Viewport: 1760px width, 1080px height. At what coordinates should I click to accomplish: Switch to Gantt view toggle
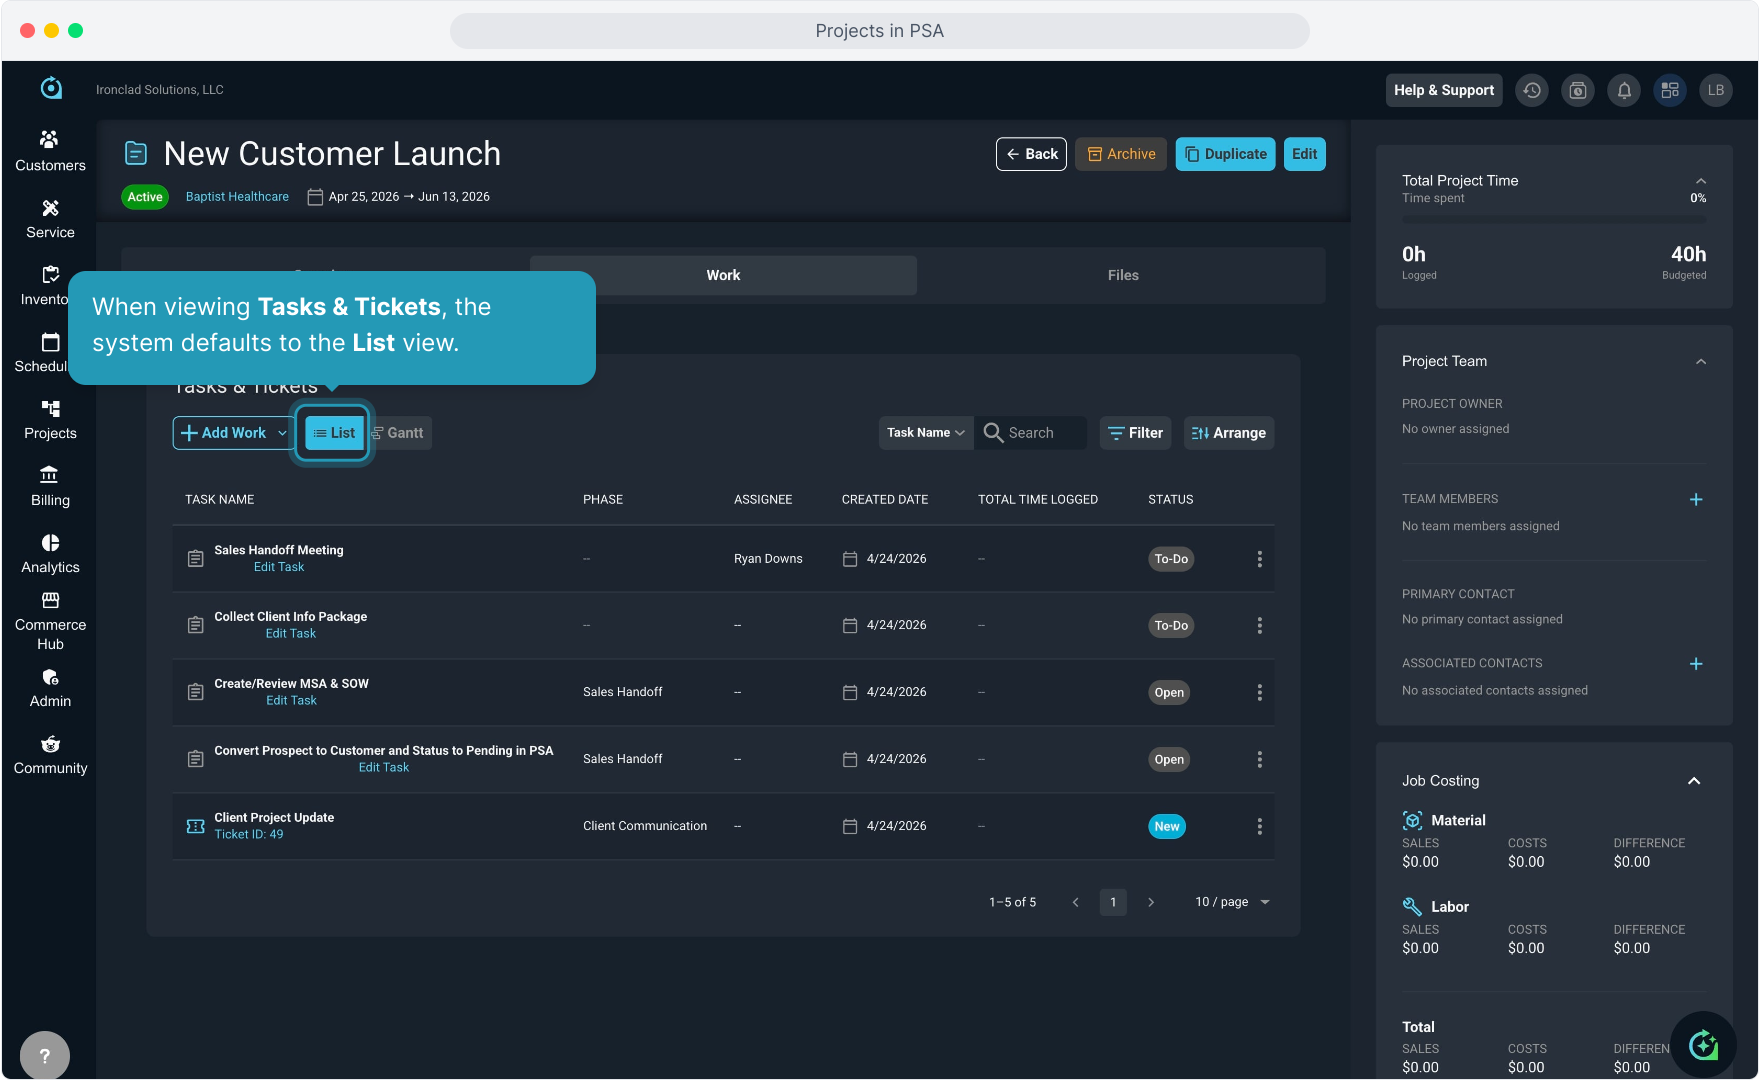[399, 433]
